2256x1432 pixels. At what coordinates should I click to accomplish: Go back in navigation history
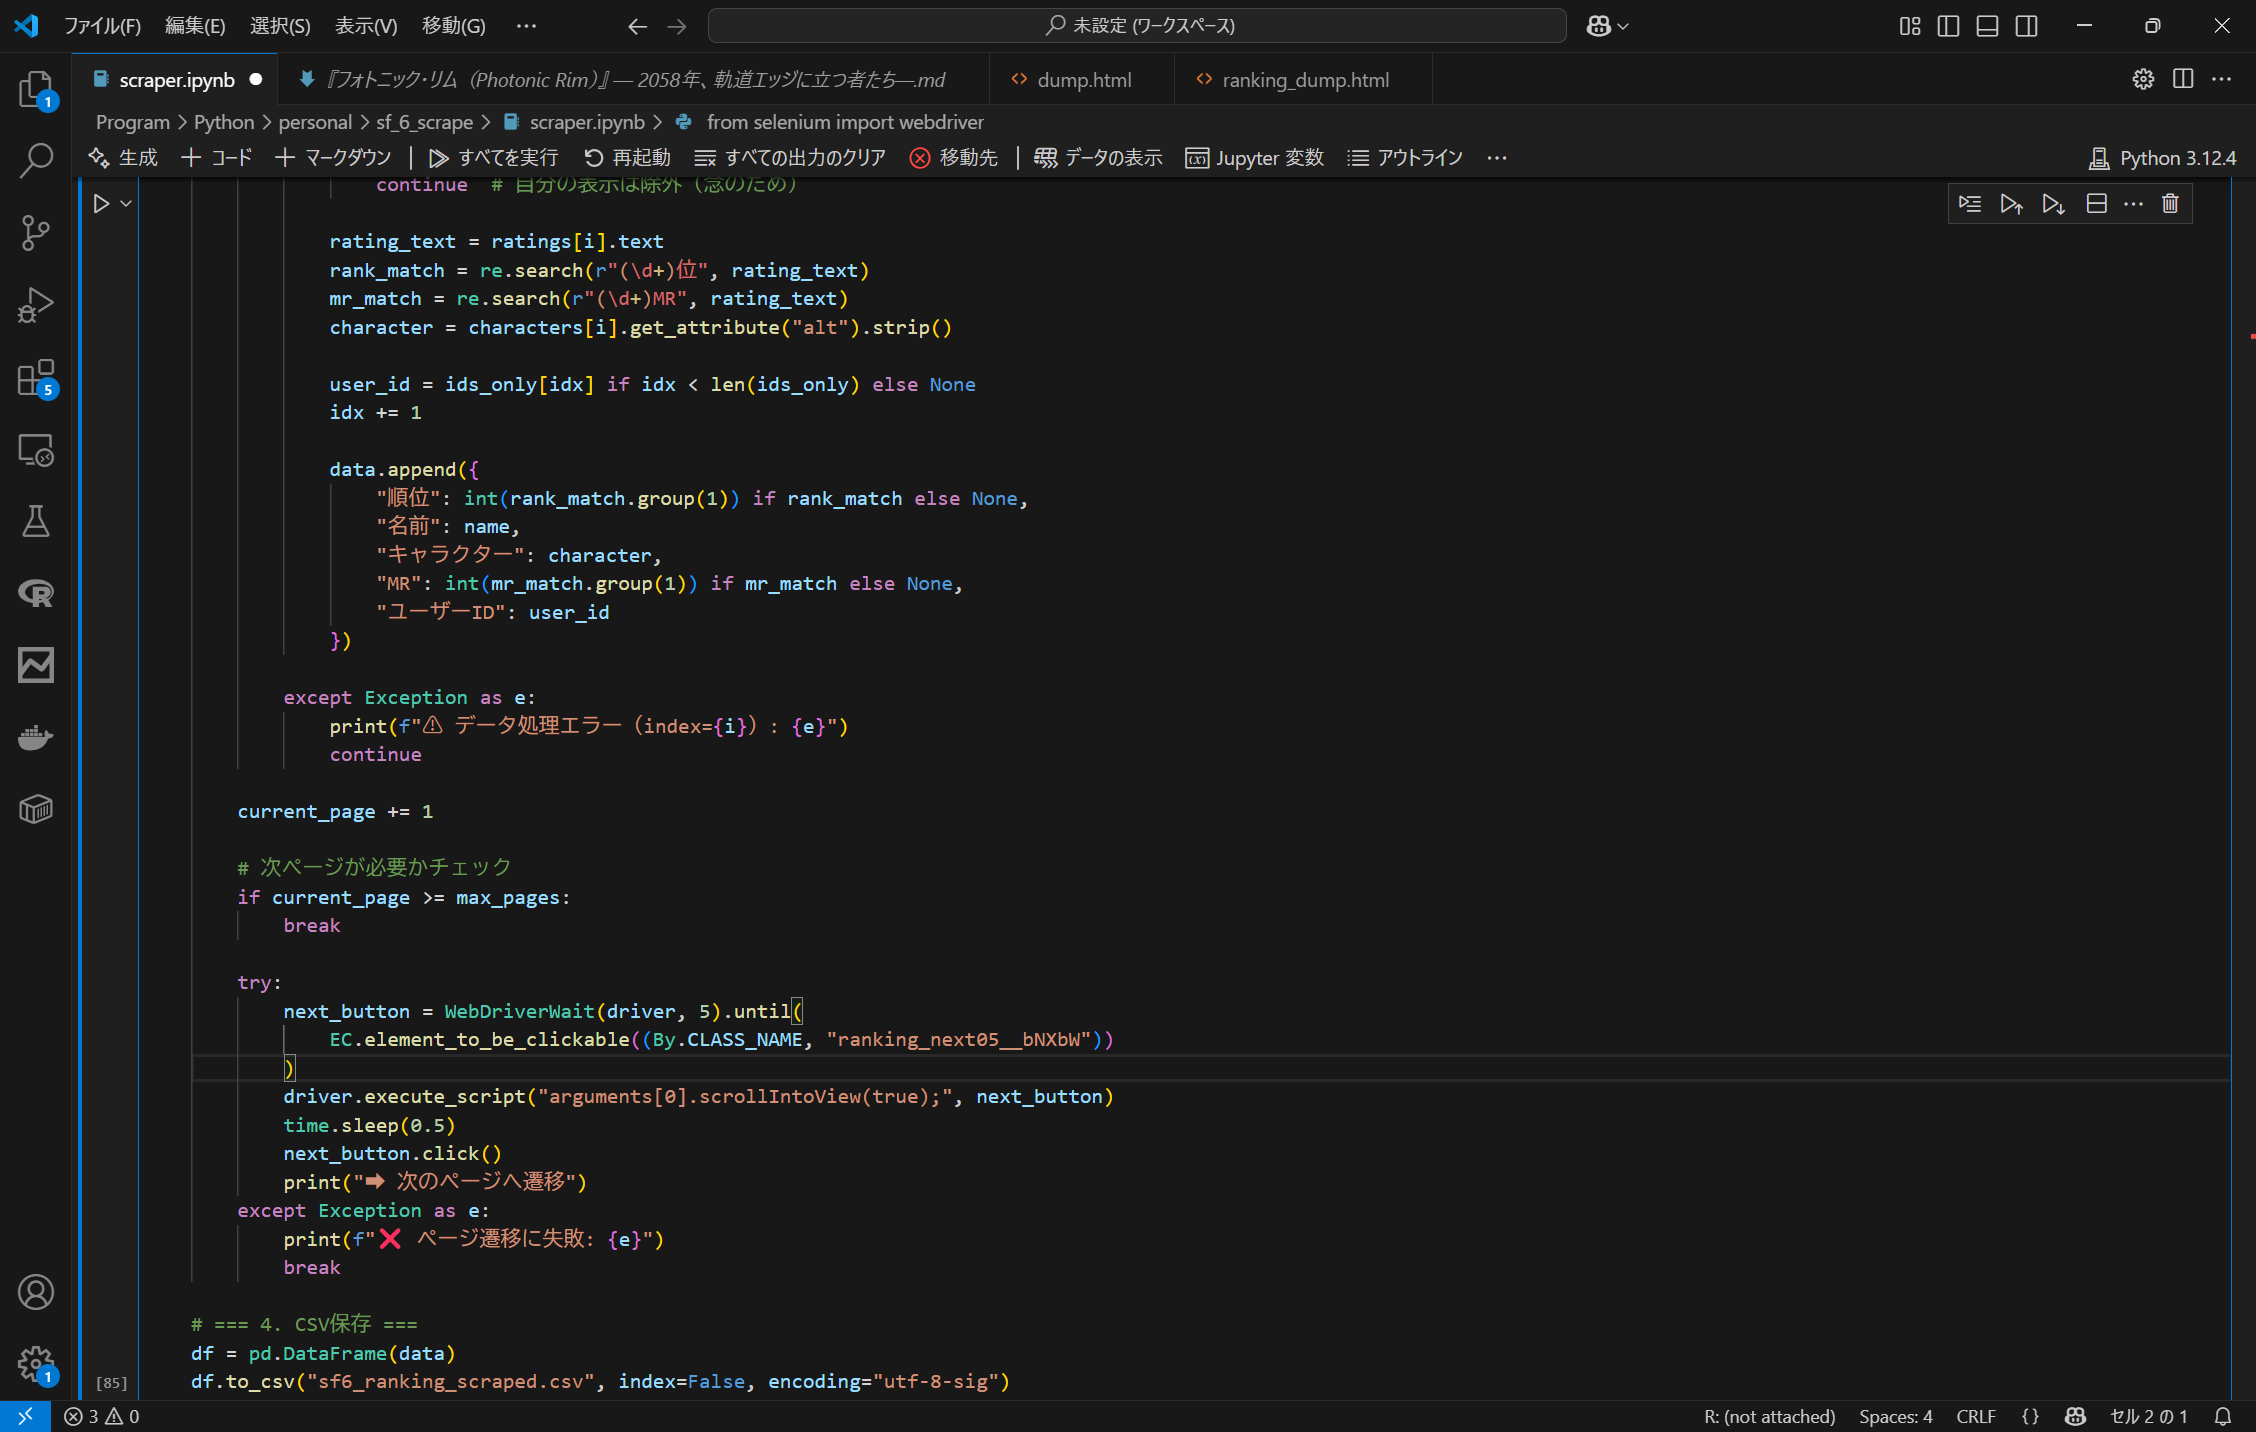[637, 26]
